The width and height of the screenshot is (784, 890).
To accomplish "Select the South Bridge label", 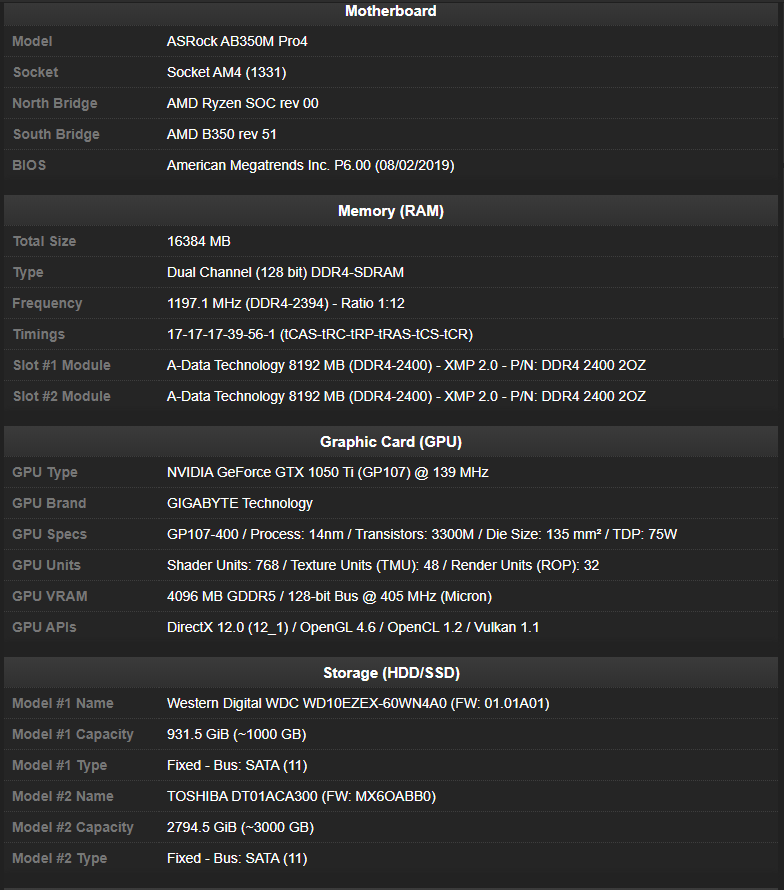I will [56, 135].
